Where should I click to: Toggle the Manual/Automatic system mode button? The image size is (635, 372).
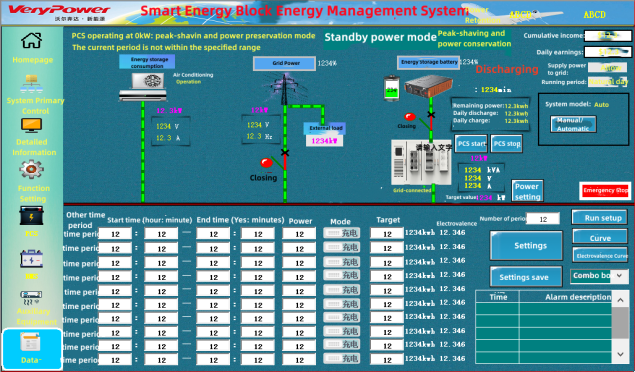[x=573, y=124]
